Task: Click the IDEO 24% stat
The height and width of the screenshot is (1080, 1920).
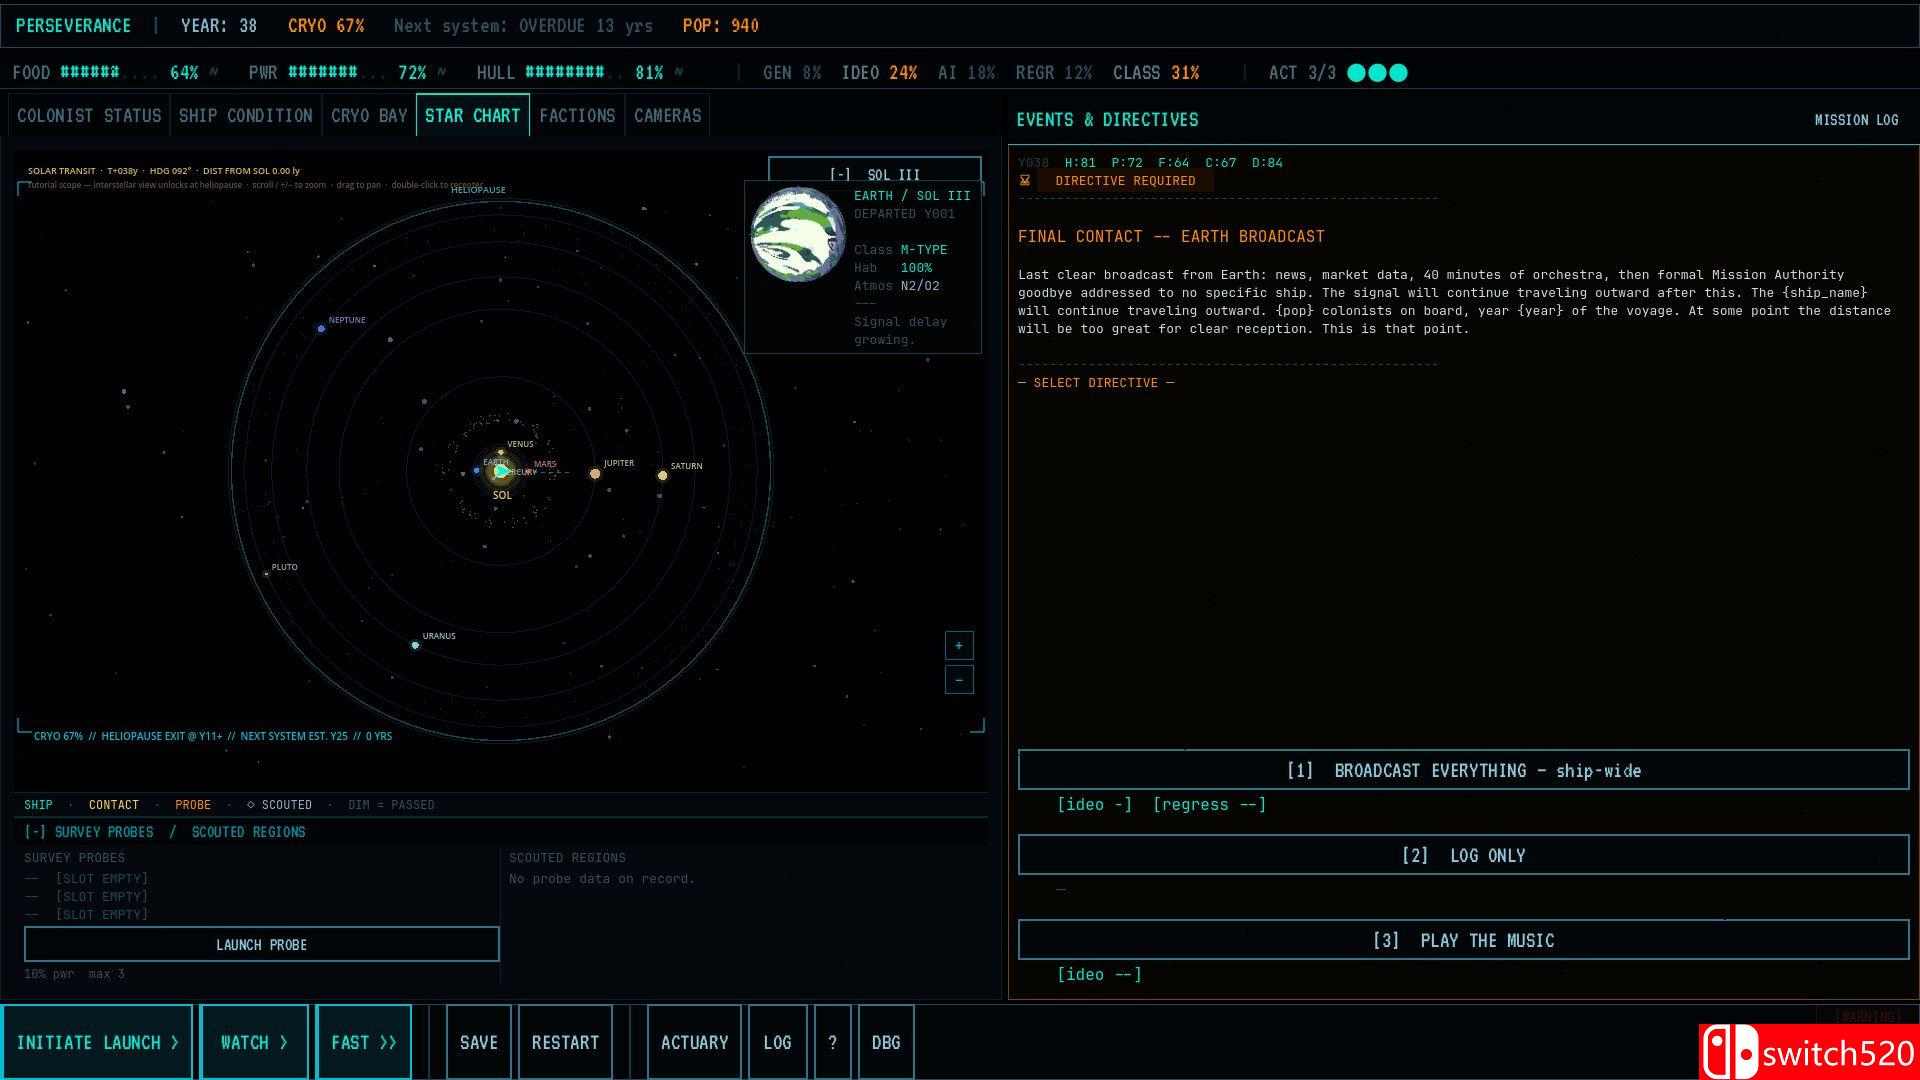Action: pos(879,73)
